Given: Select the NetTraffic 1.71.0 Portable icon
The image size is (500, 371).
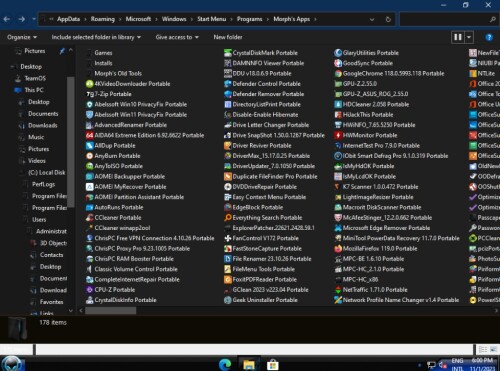Looking at the screenshot, I should click(338, 290).
